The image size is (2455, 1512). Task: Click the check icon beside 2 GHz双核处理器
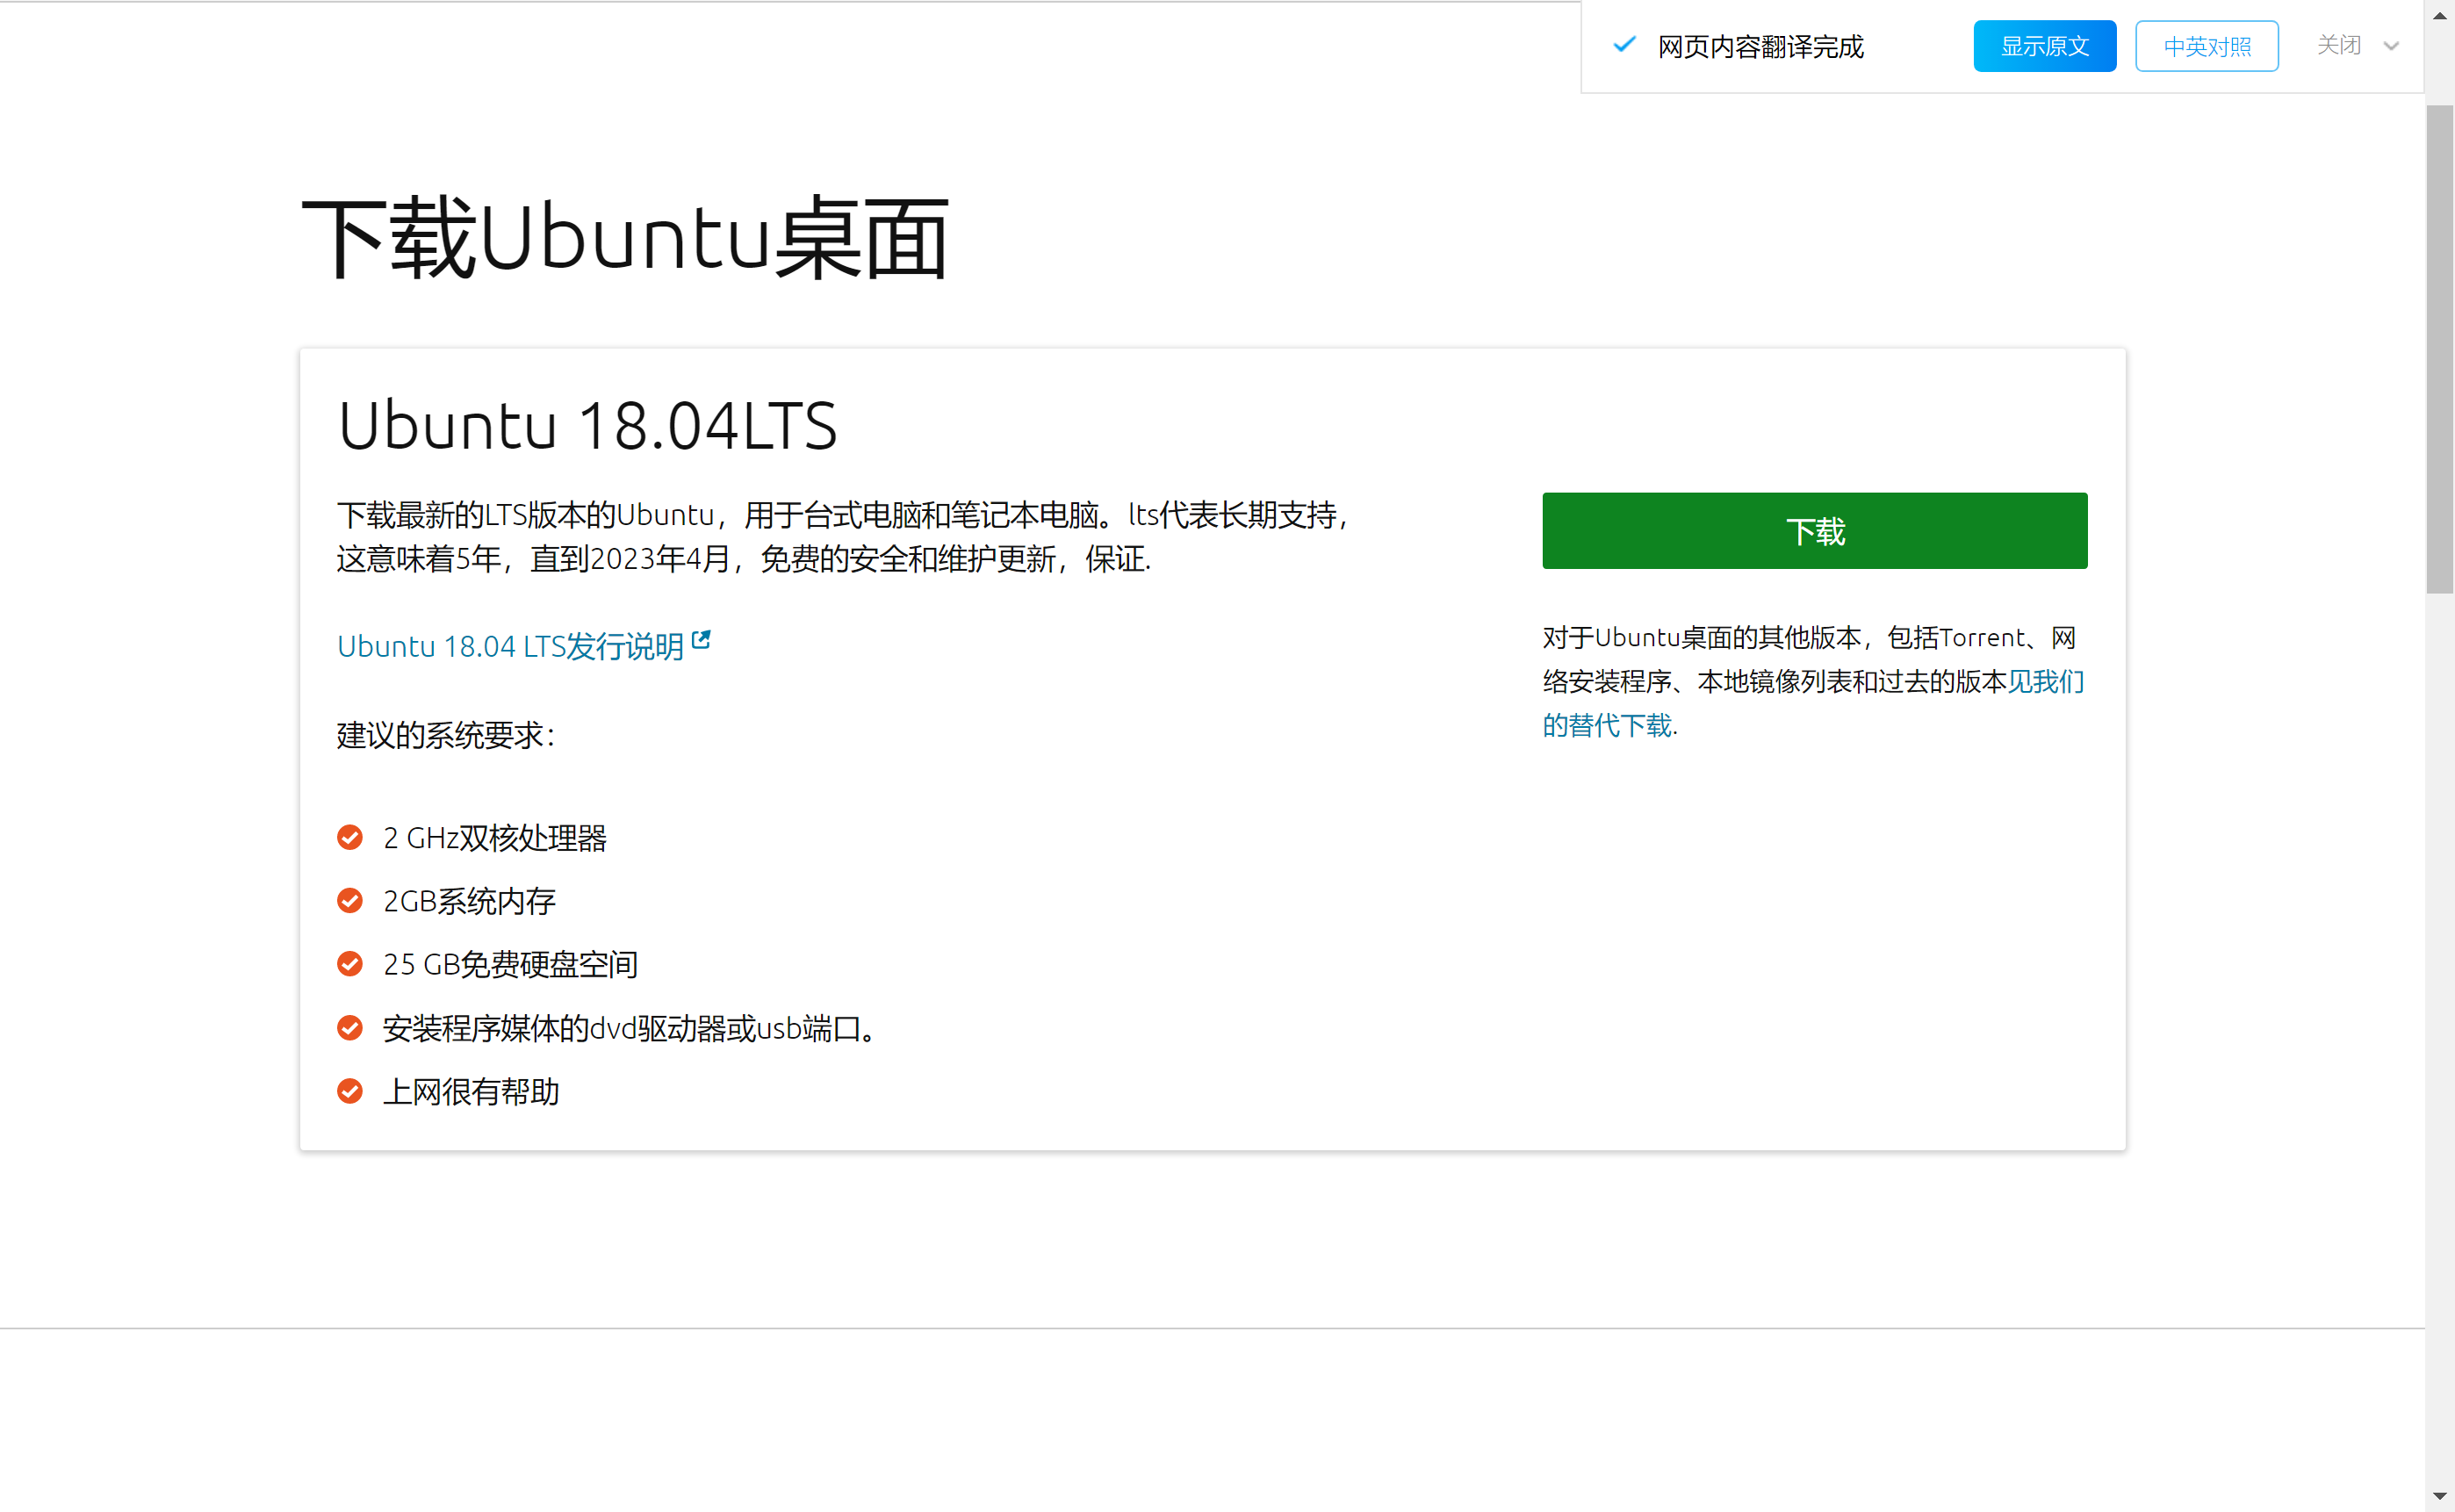tap(350, 837)
